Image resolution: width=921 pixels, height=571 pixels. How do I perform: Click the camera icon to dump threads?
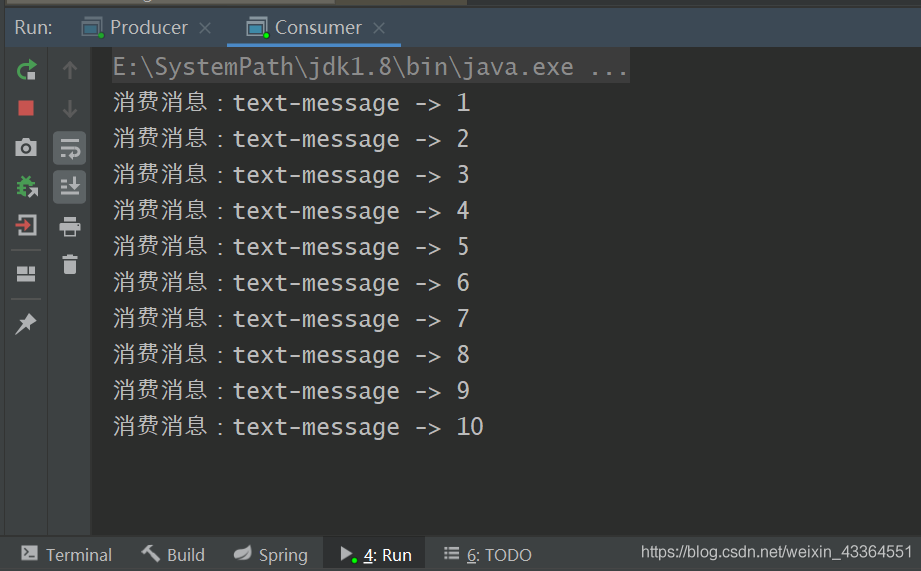tap(26, 148)
